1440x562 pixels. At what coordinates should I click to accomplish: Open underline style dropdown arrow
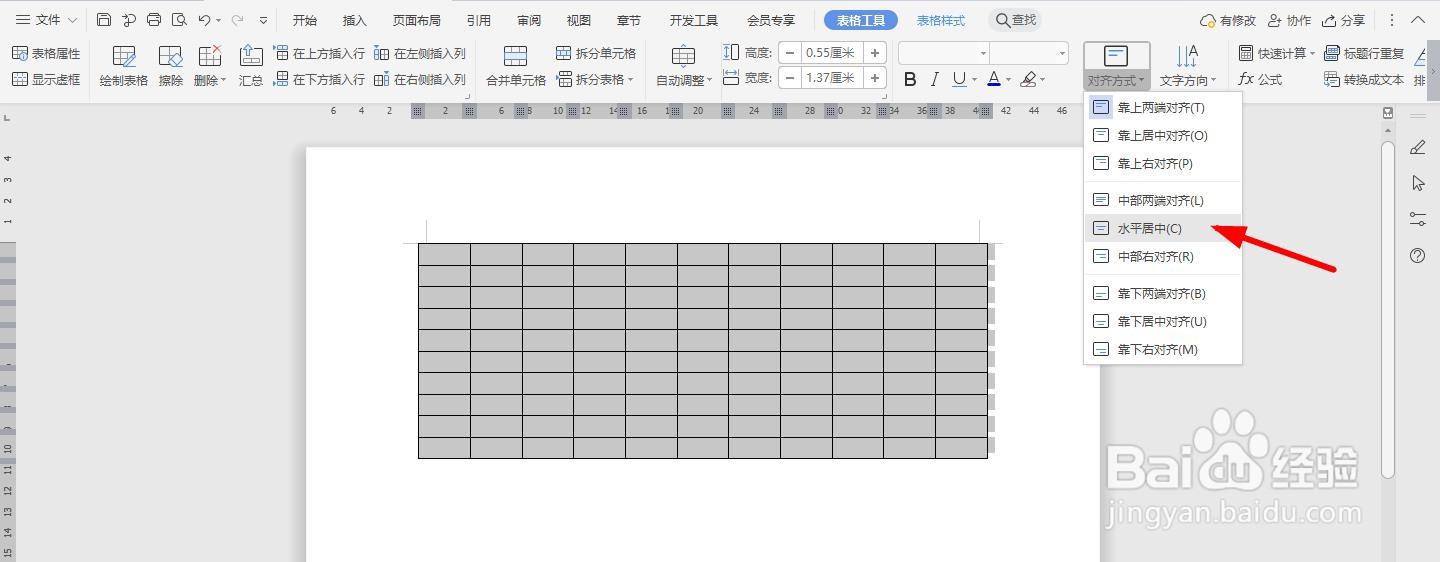coord(974,80)
